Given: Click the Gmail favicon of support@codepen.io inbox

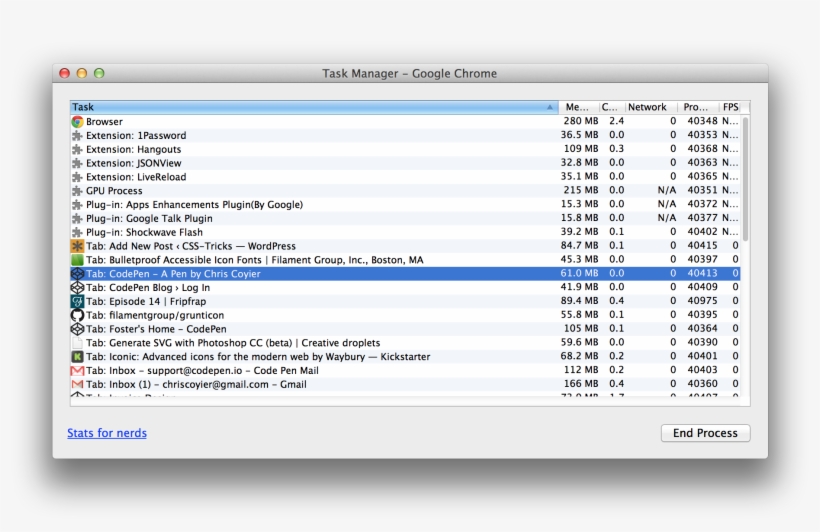Looking at the screenshot, I should click(x=77, y=370).
